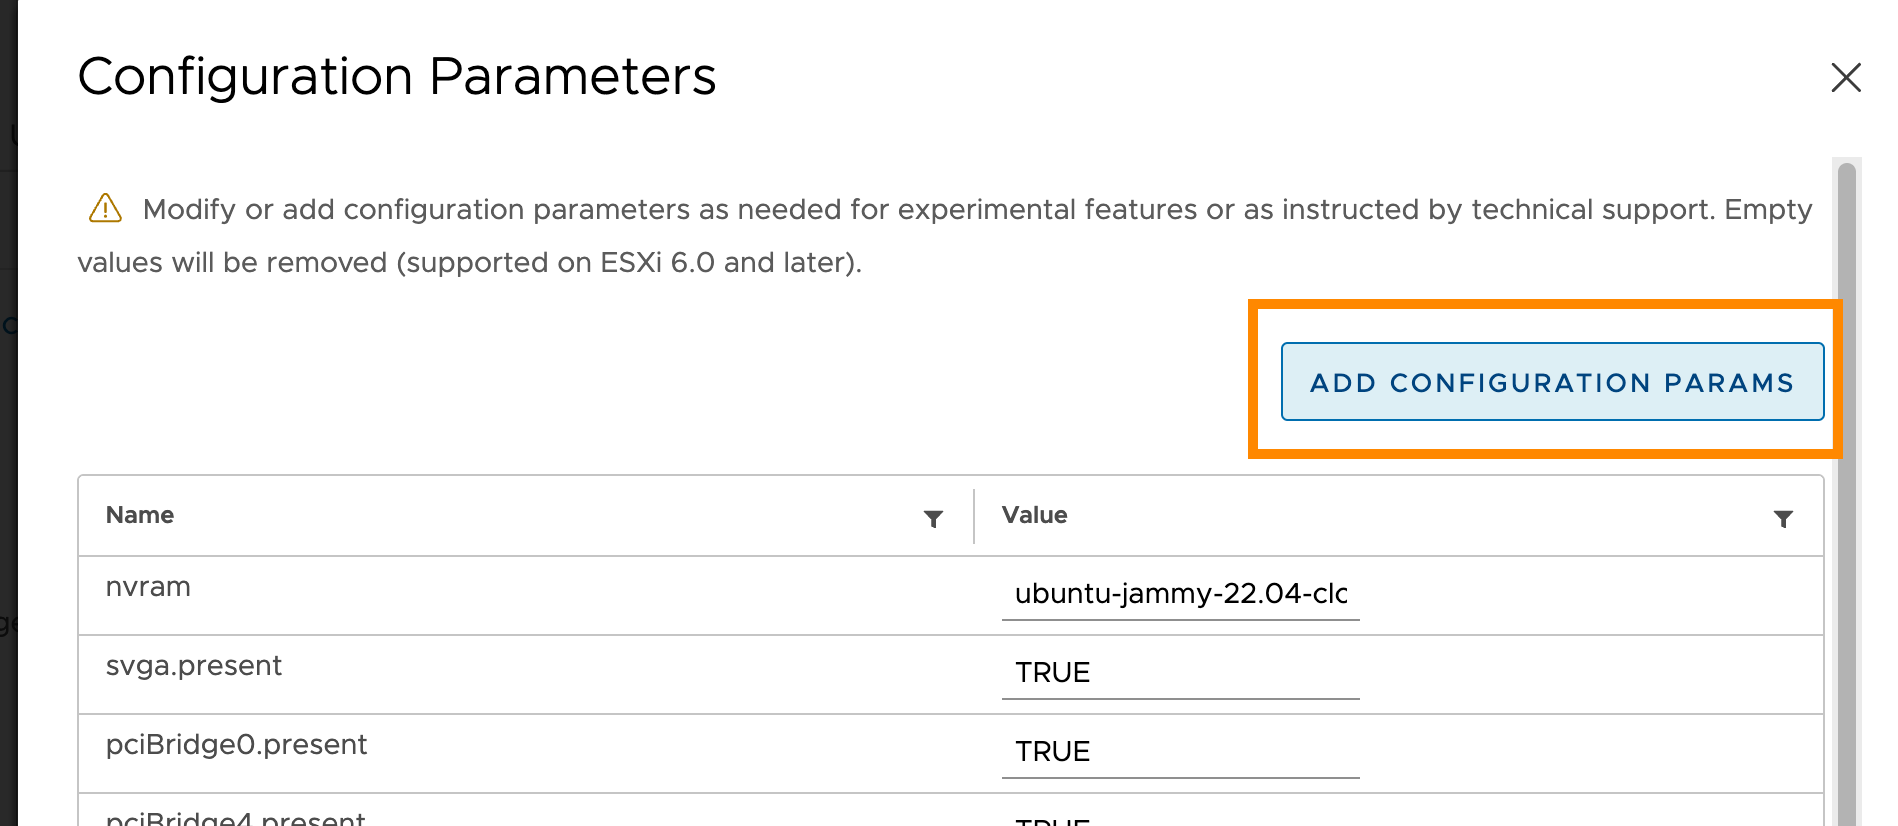This screenshot has width=1898, height=826.
Task: Click the TRUE value for pciBridge0.present
Action: point(1051,751)
